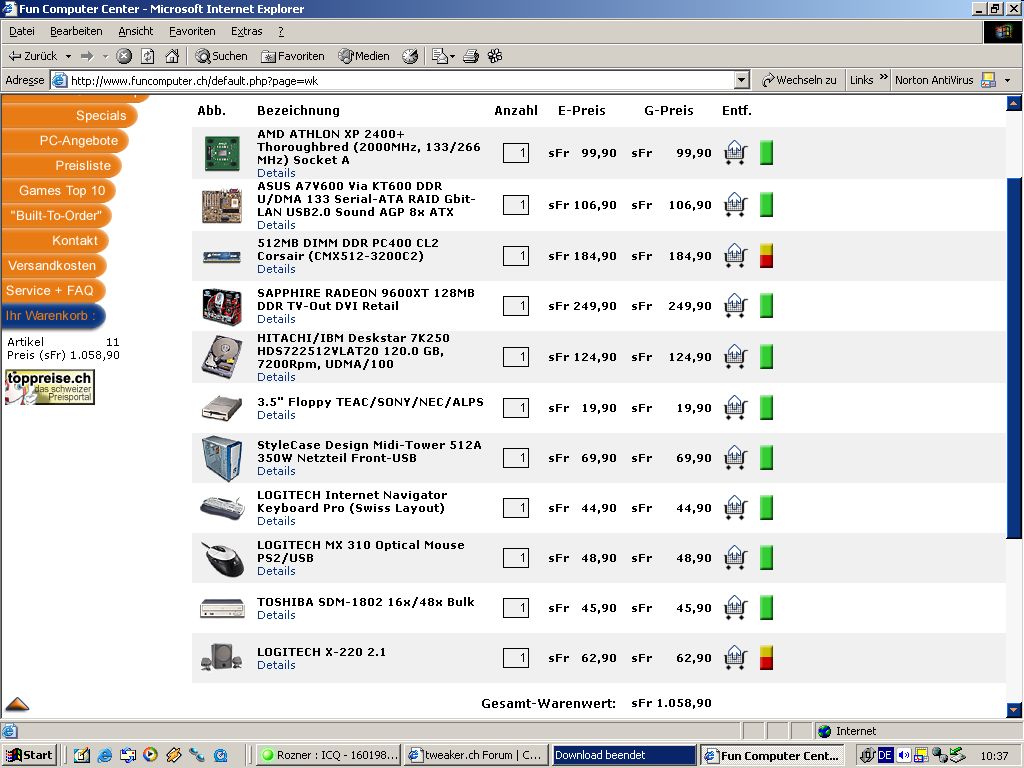Expand the Norton AntiVirus toolbar dropdown
Screen dimensions: 1024x768
click(1007, 80)
